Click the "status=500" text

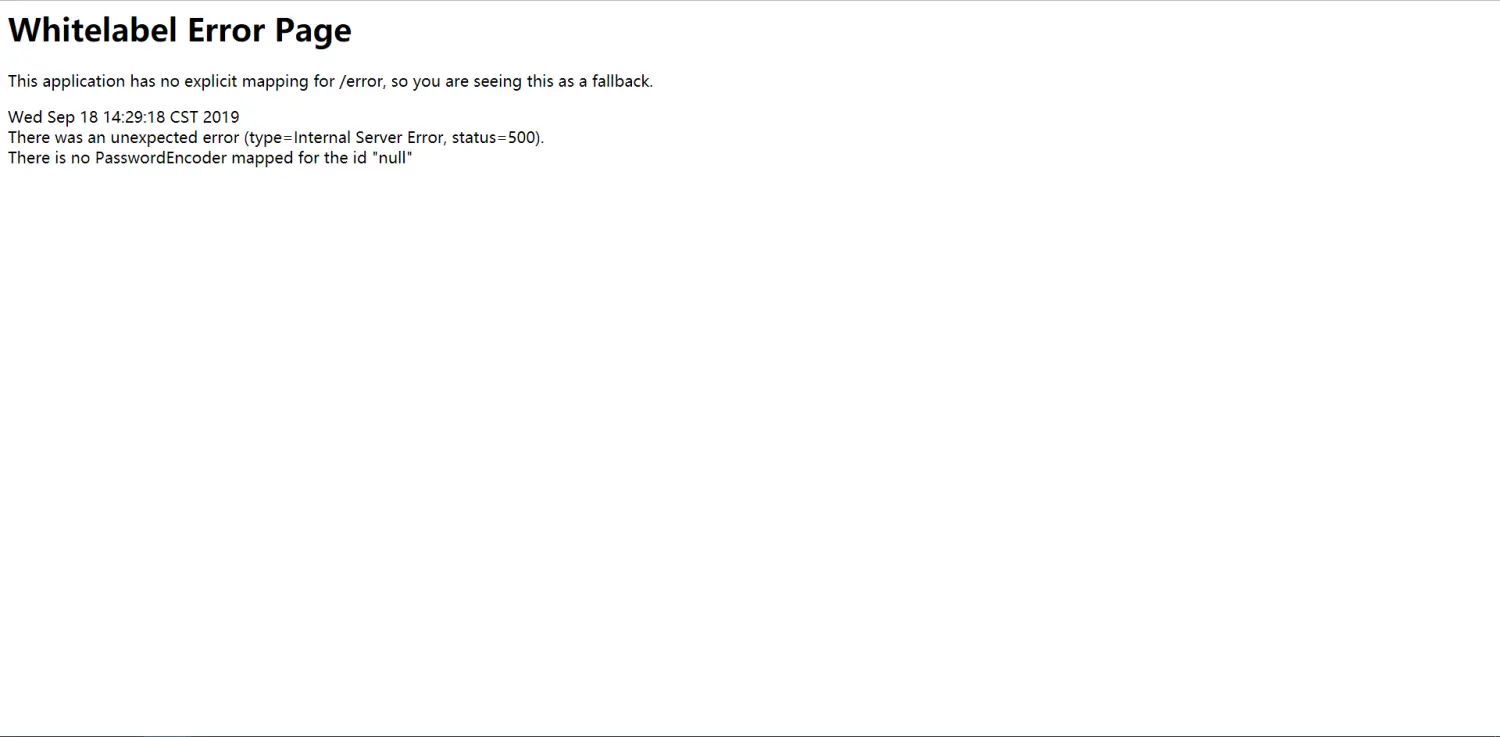pos(495,138)
